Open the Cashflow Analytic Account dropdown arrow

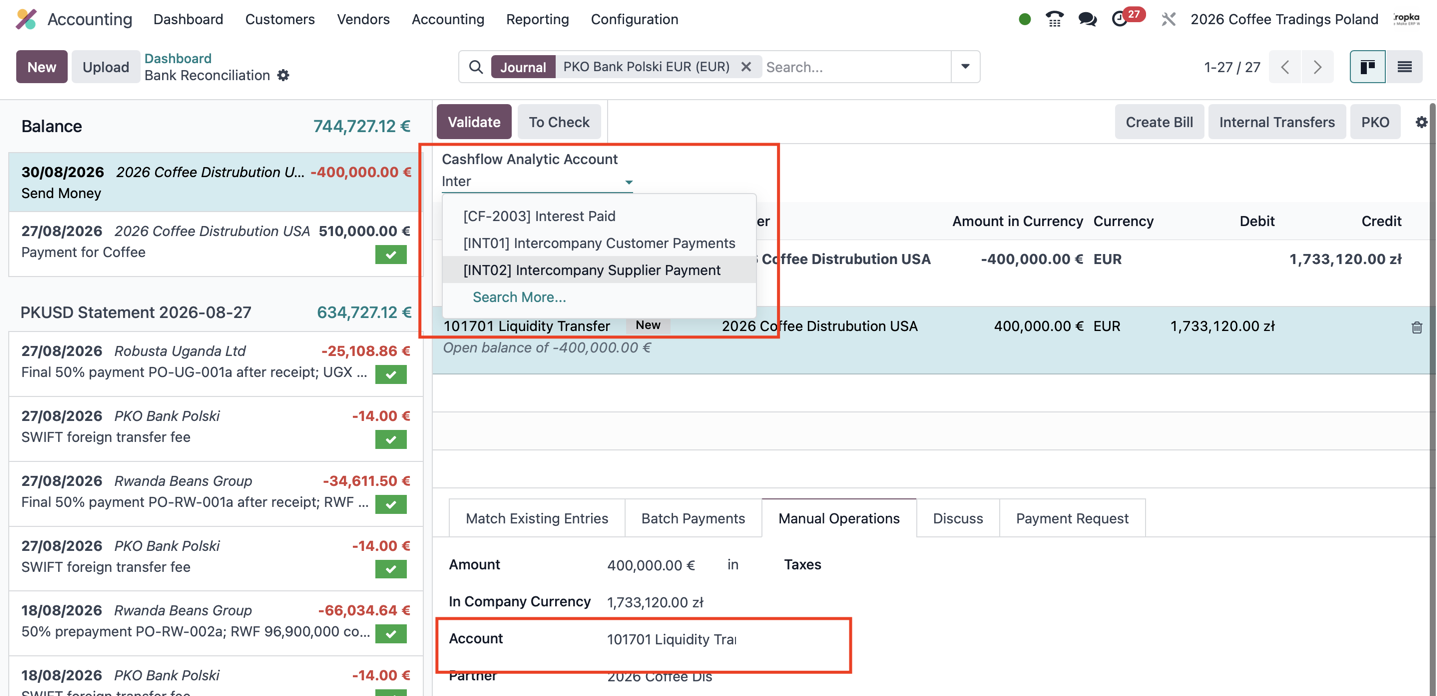click(x=628, y=182)
